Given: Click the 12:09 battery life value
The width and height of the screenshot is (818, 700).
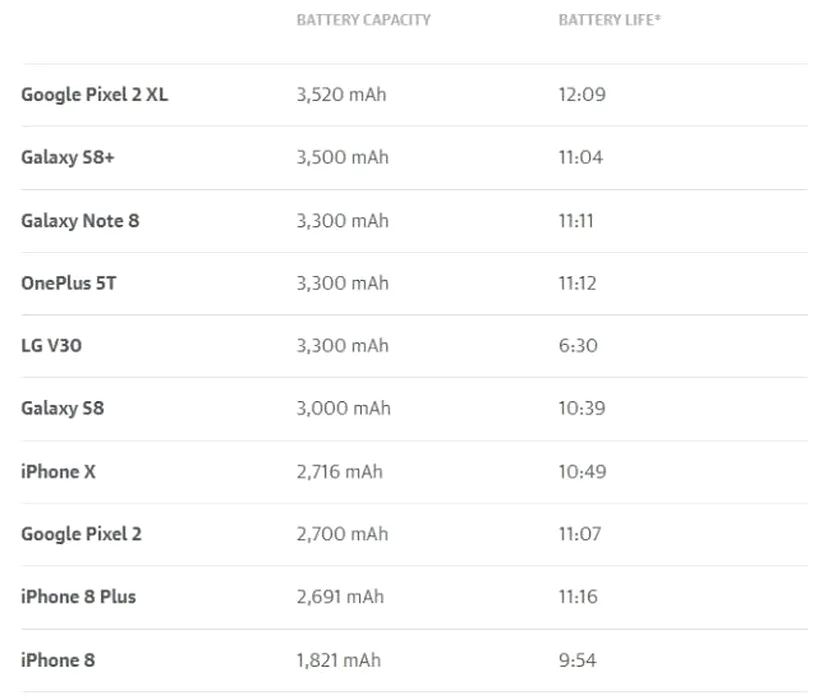Looking at the screenshot, I should (x=582, y=95).
